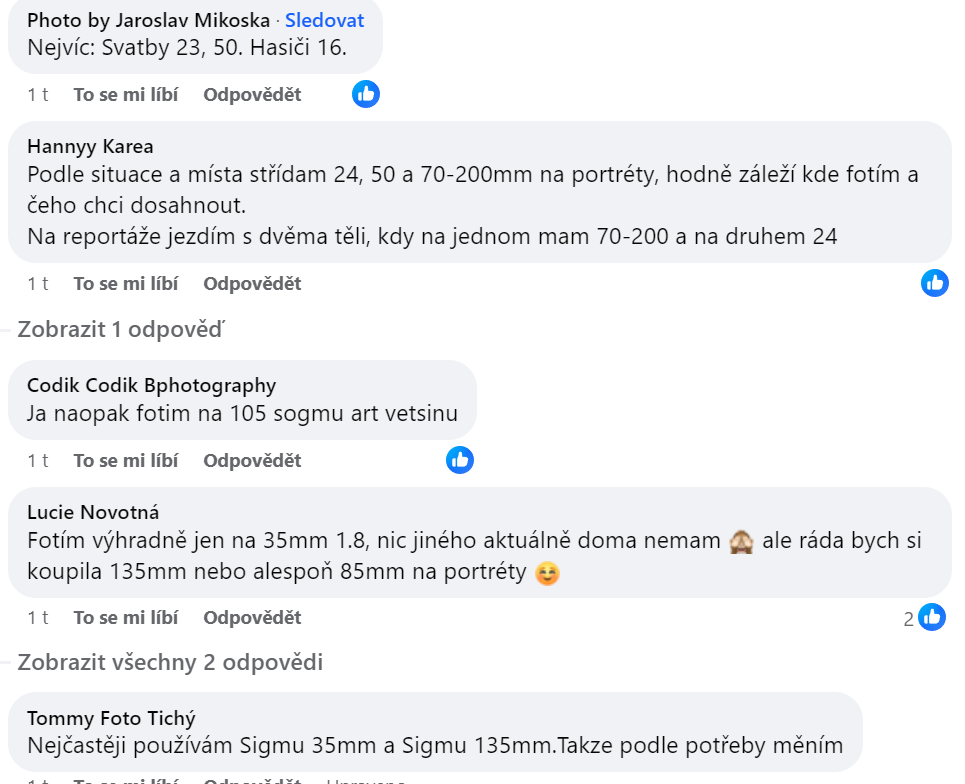Reply to Codik Codik Bphotography's comment
965x784 pixels.
252,460
